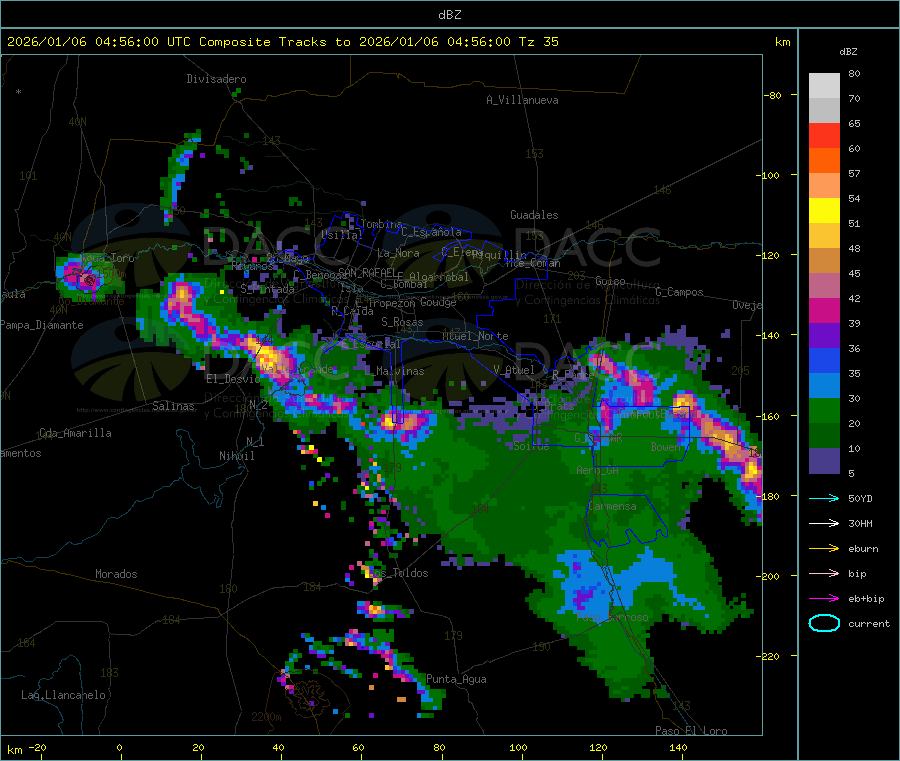The height and width of the screenshot is (761, 900).
Task: Click the 5 dBZ purple legend swatch
Action: click(824, 461)
